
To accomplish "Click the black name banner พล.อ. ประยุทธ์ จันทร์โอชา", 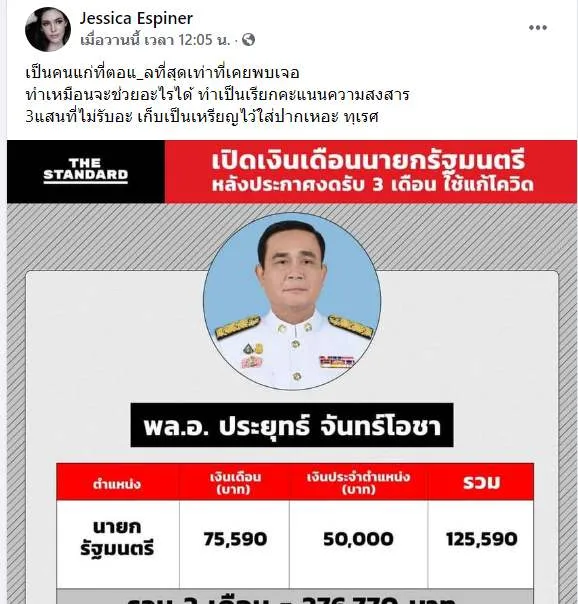I will (292, 425).
